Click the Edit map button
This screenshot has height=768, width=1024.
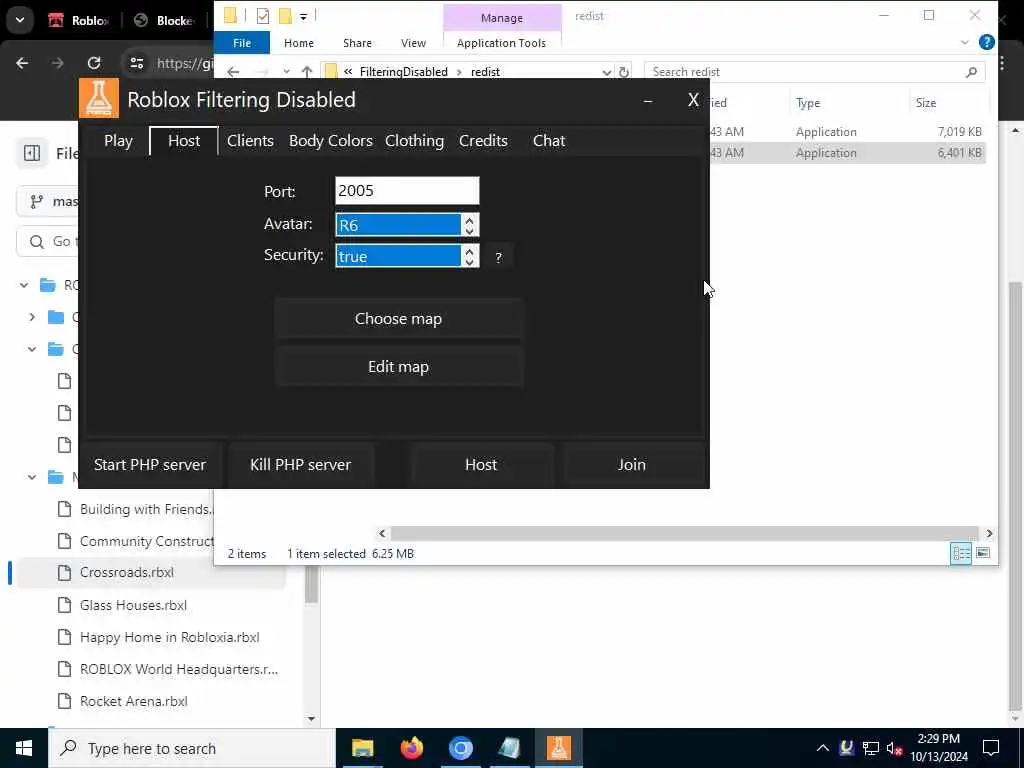[398, 367]
